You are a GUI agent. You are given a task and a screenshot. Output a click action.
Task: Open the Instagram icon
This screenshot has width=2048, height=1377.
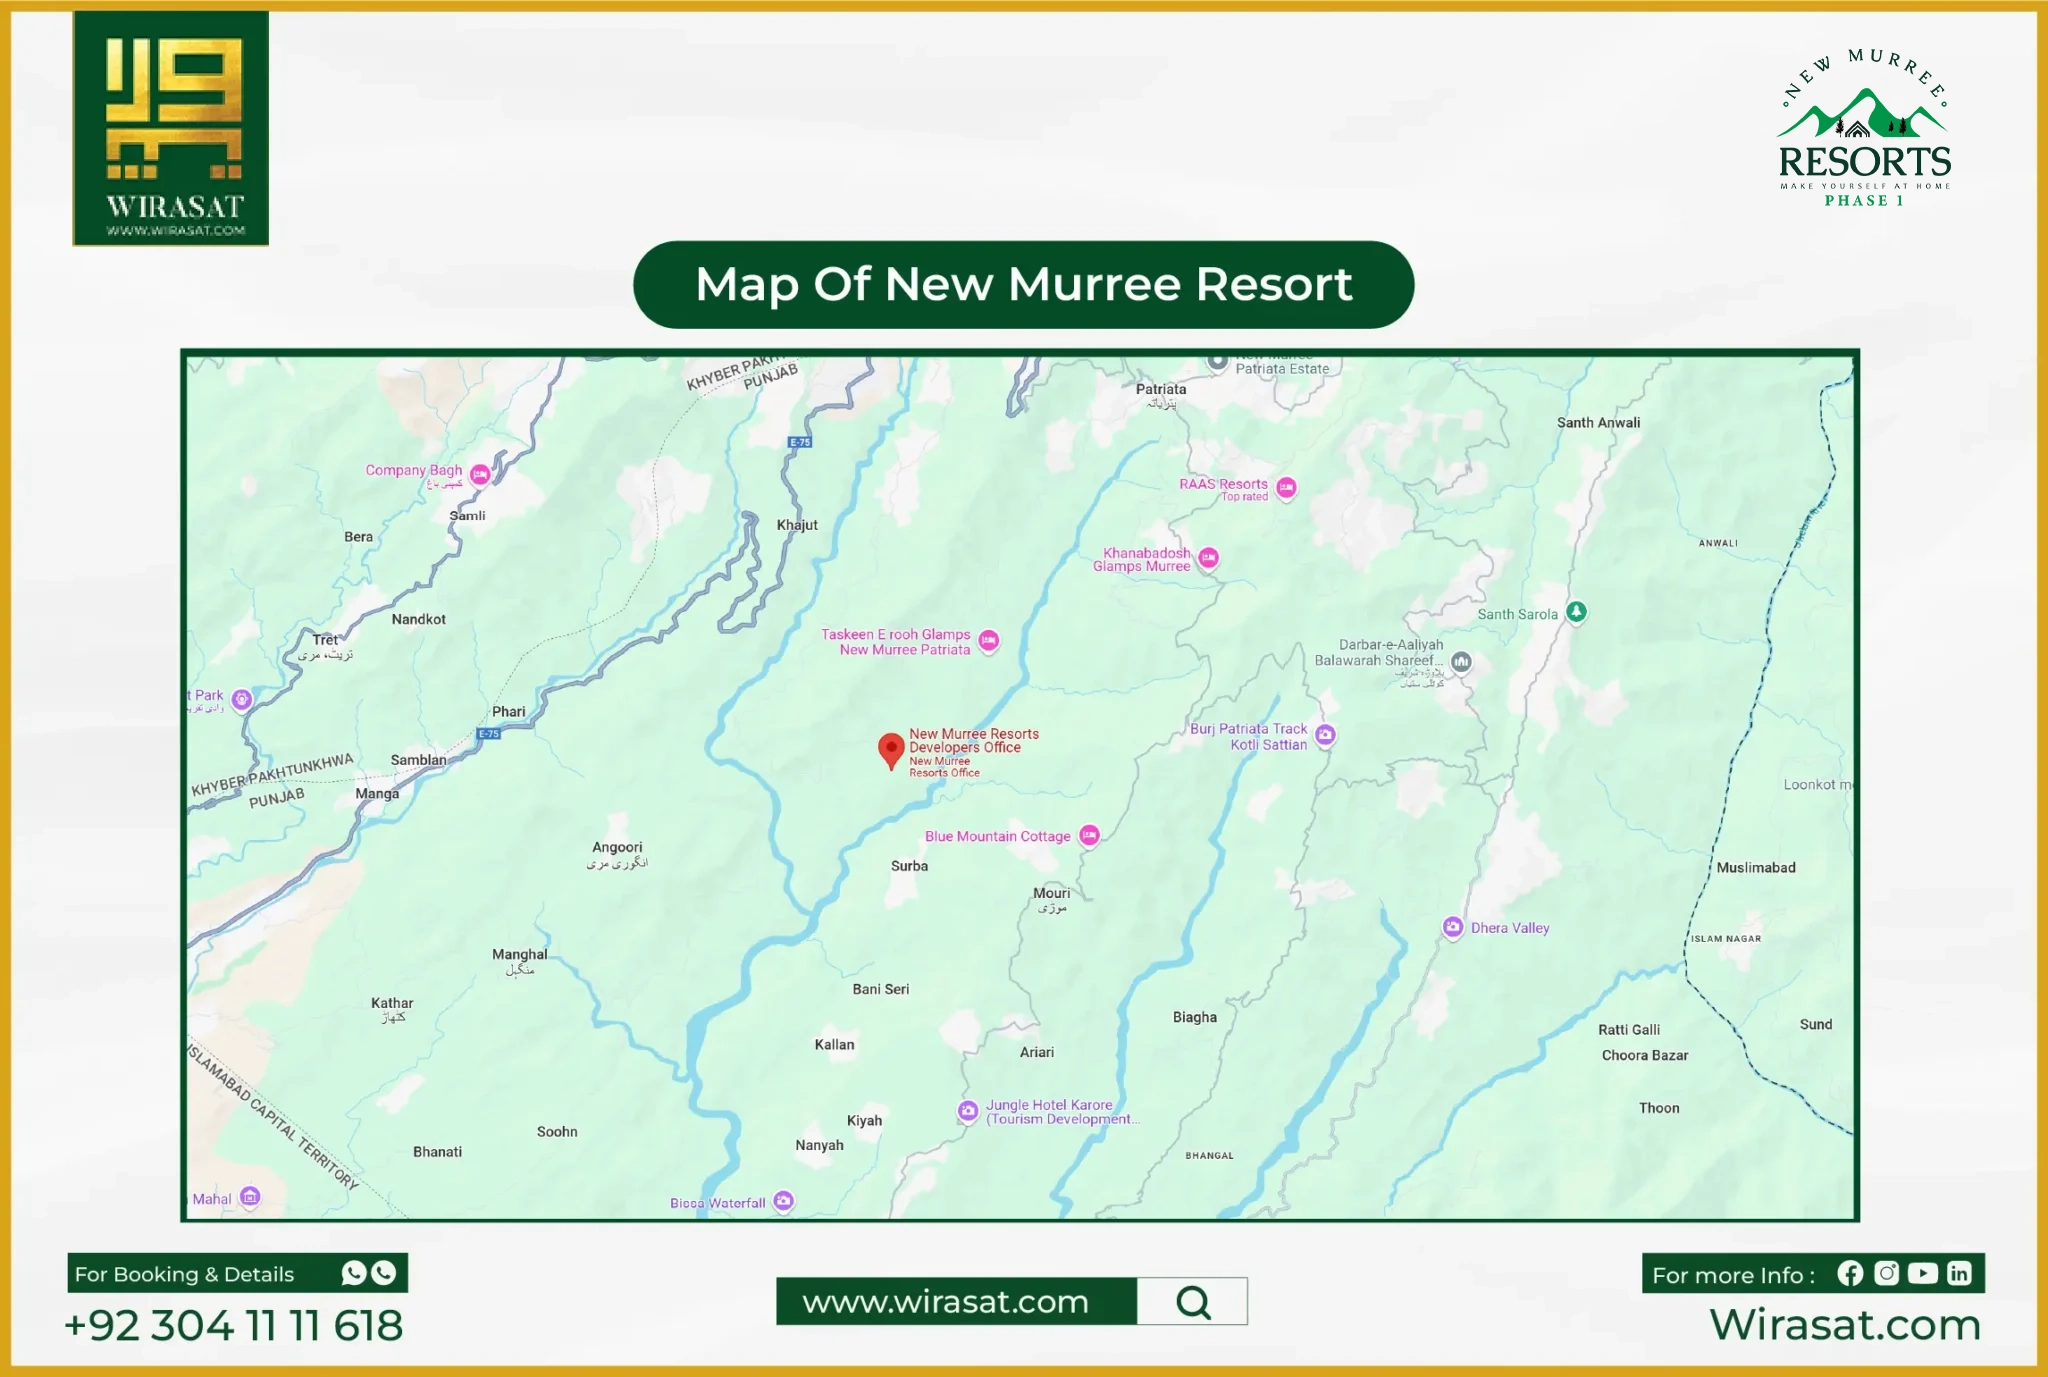[x=1886, y=1273]
